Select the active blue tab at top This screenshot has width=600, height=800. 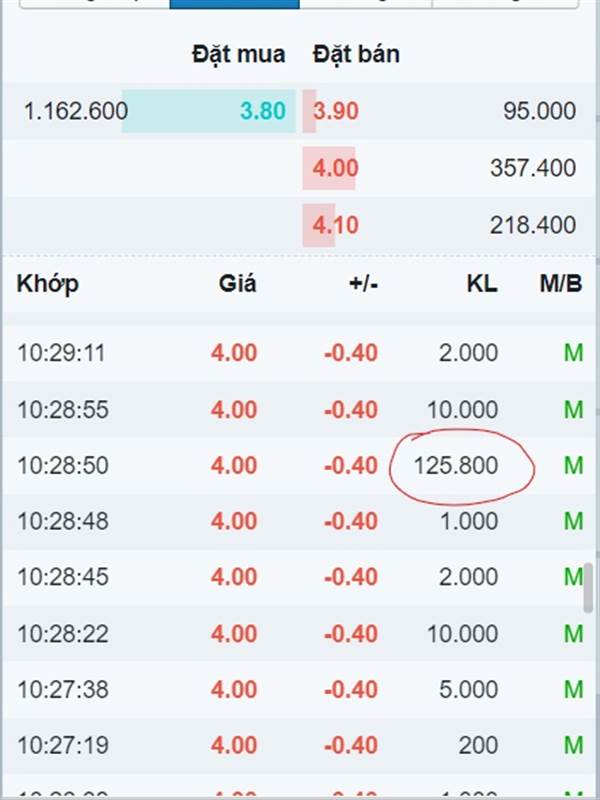(234, 4)
